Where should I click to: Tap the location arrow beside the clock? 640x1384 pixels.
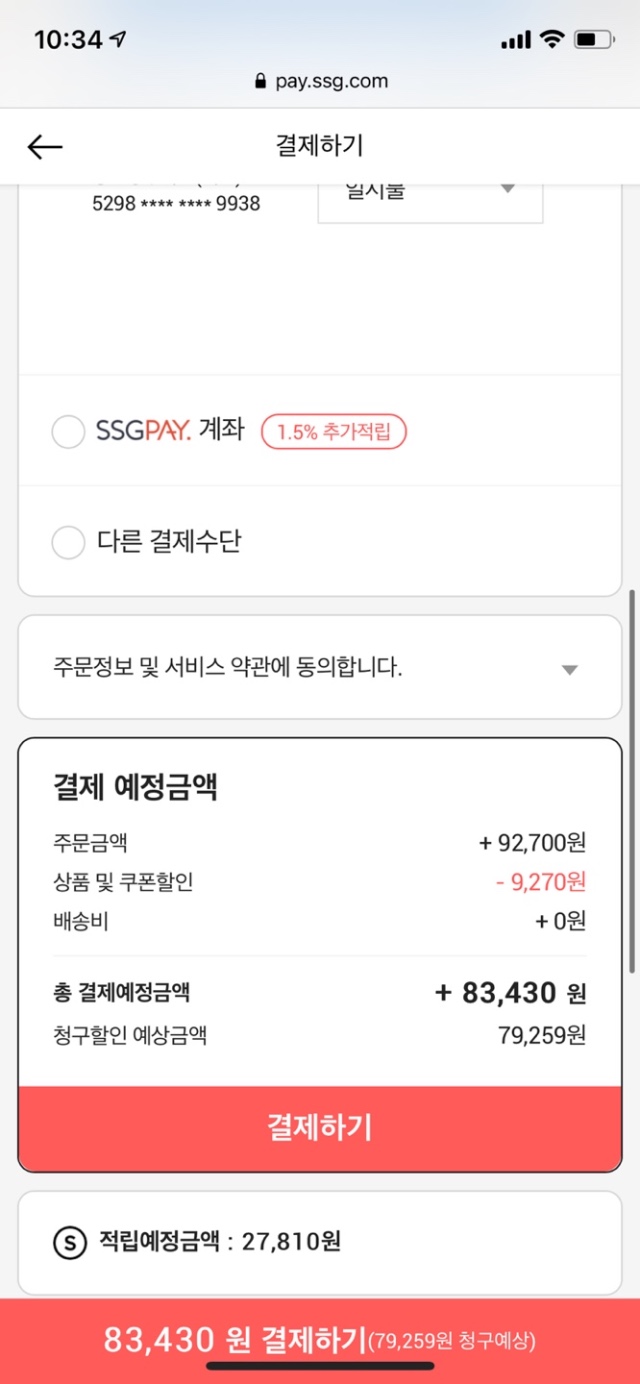click(x=119, y=39)
